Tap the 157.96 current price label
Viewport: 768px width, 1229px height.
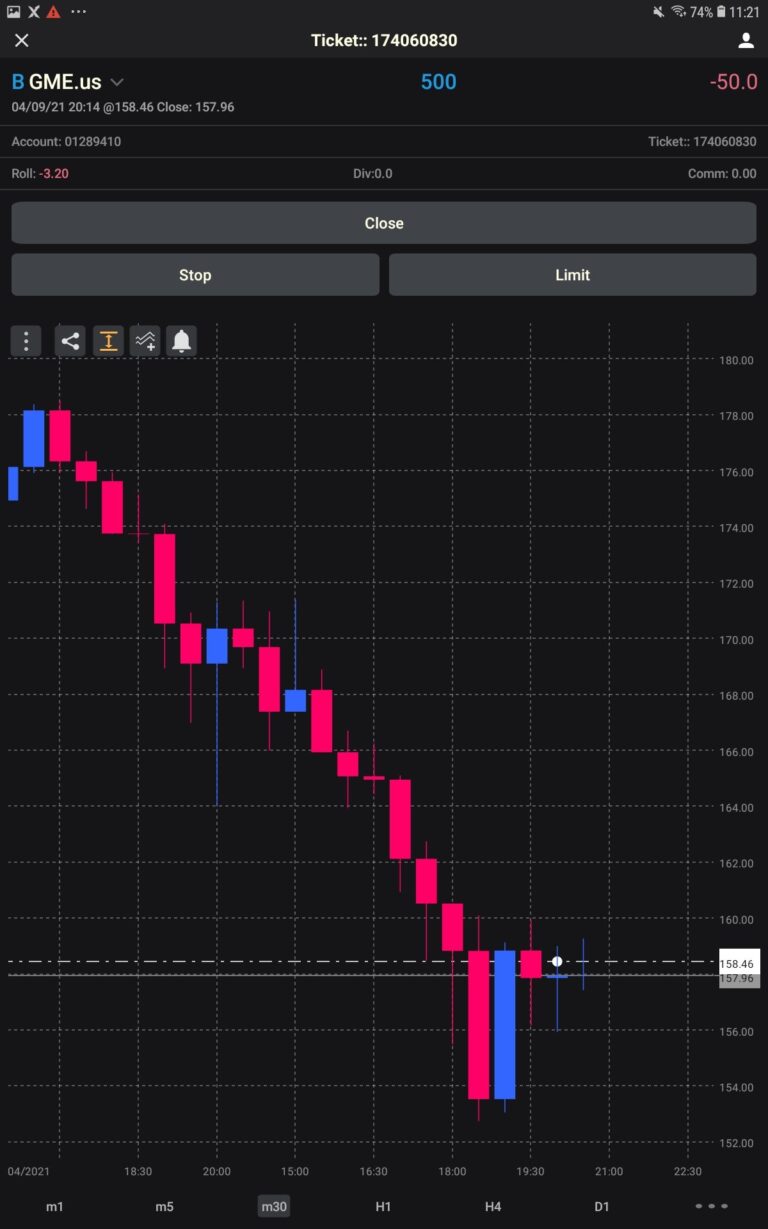[x=738, y=979]
